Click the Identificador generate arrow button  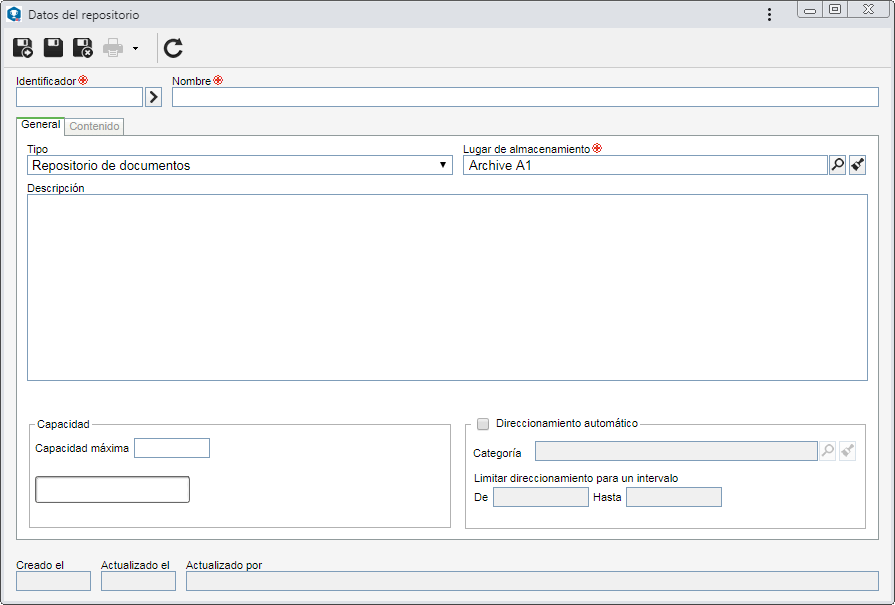coord(154,97)
